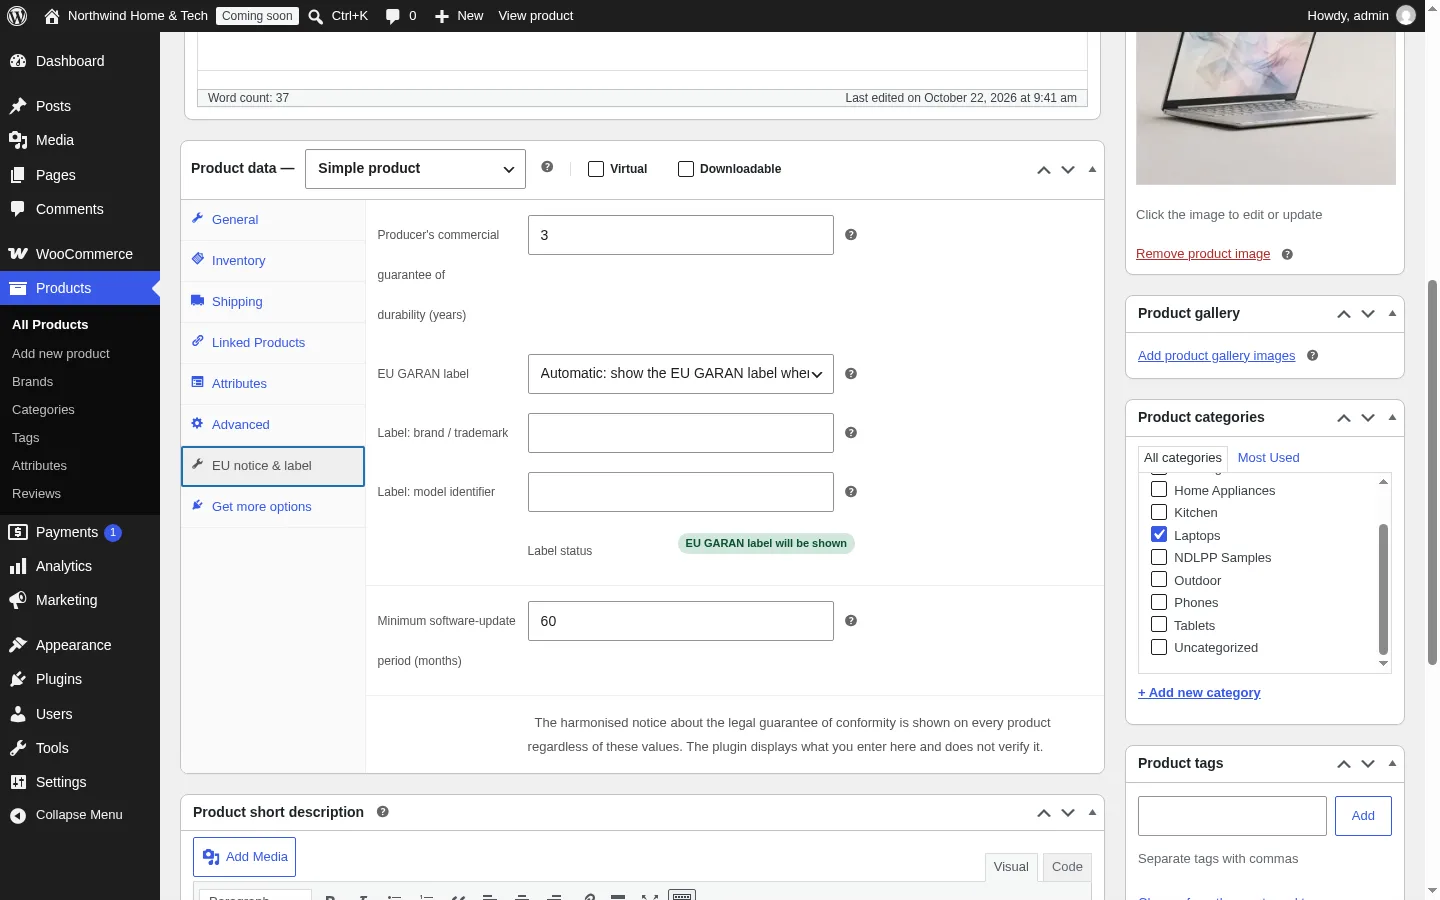Click help icon for Label brand / trademark
The width and height of the screenshot is (1440, 900).
(851, 432)
